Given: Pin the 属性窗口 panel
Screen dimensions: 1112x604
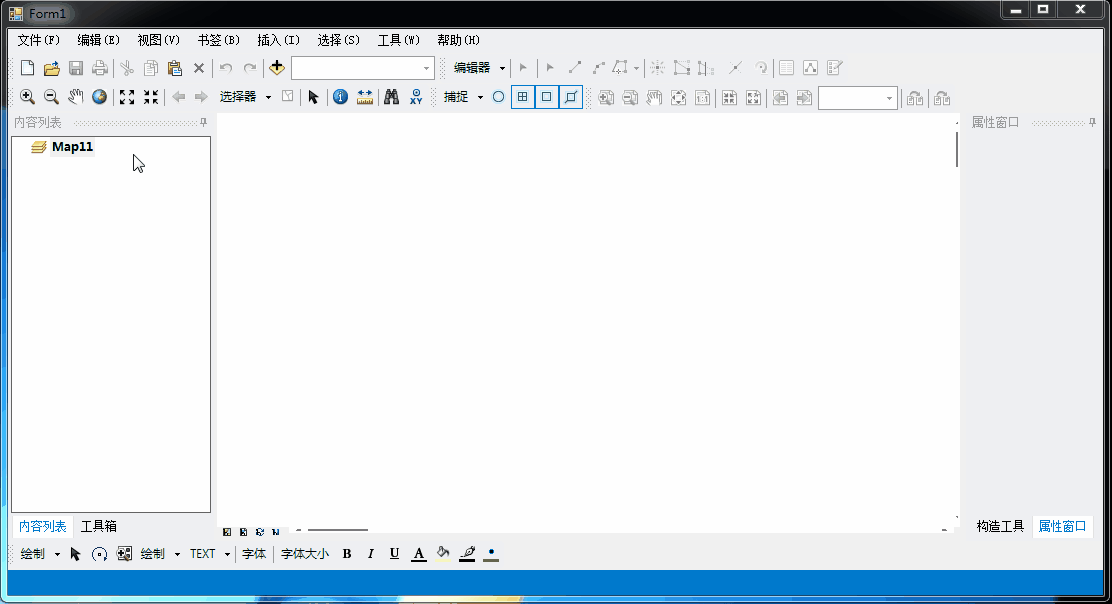Looking at the screenshot, I should (1092, 123).
